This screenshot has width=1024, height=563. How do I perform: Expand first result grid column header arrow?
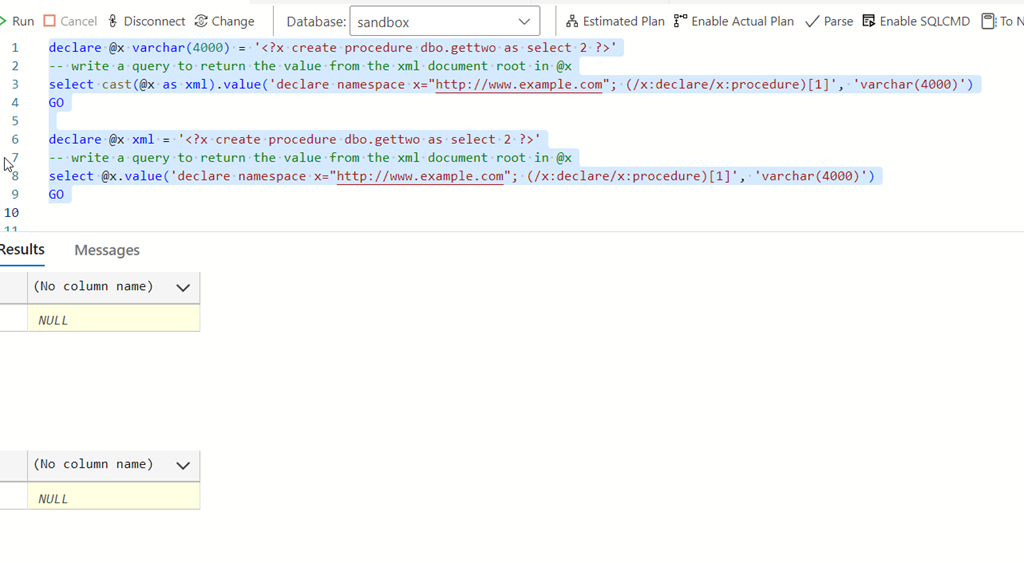click(x=183, y=288)
